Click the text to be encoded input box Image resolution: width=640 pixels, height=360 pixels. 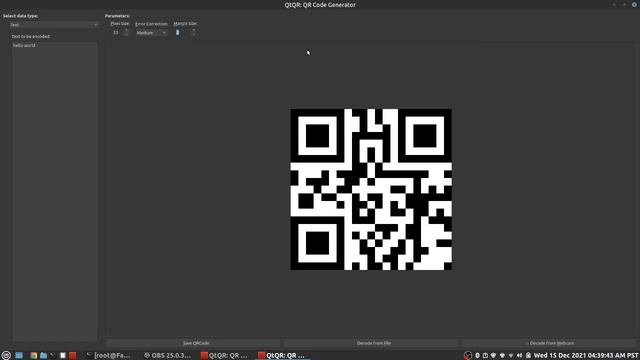(54, 191)
